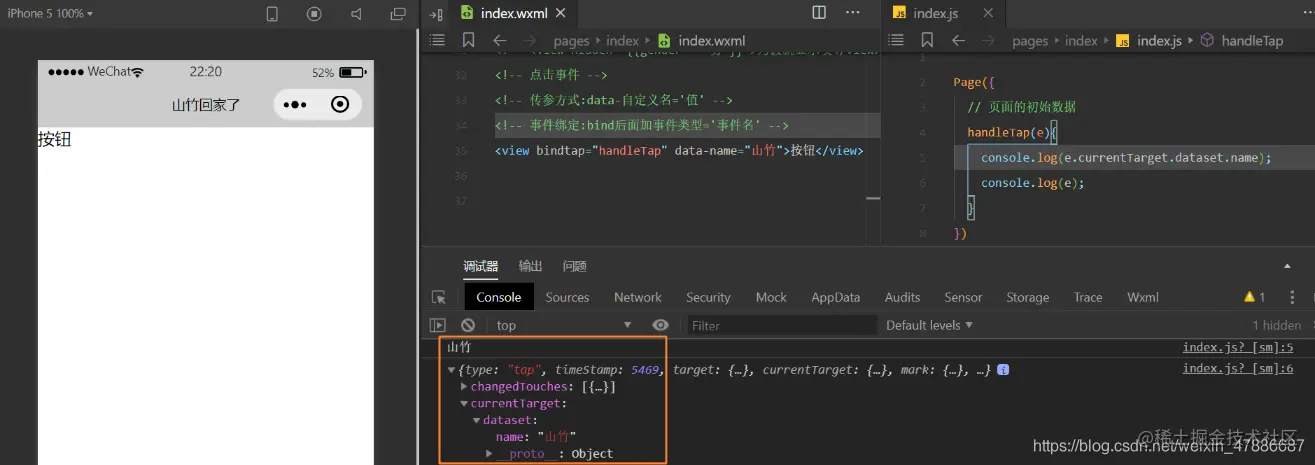1315x465 pixels.
Task: Toggle the simulator mute speaker icon
Action: pyautogui.click(x=356, y=14)
